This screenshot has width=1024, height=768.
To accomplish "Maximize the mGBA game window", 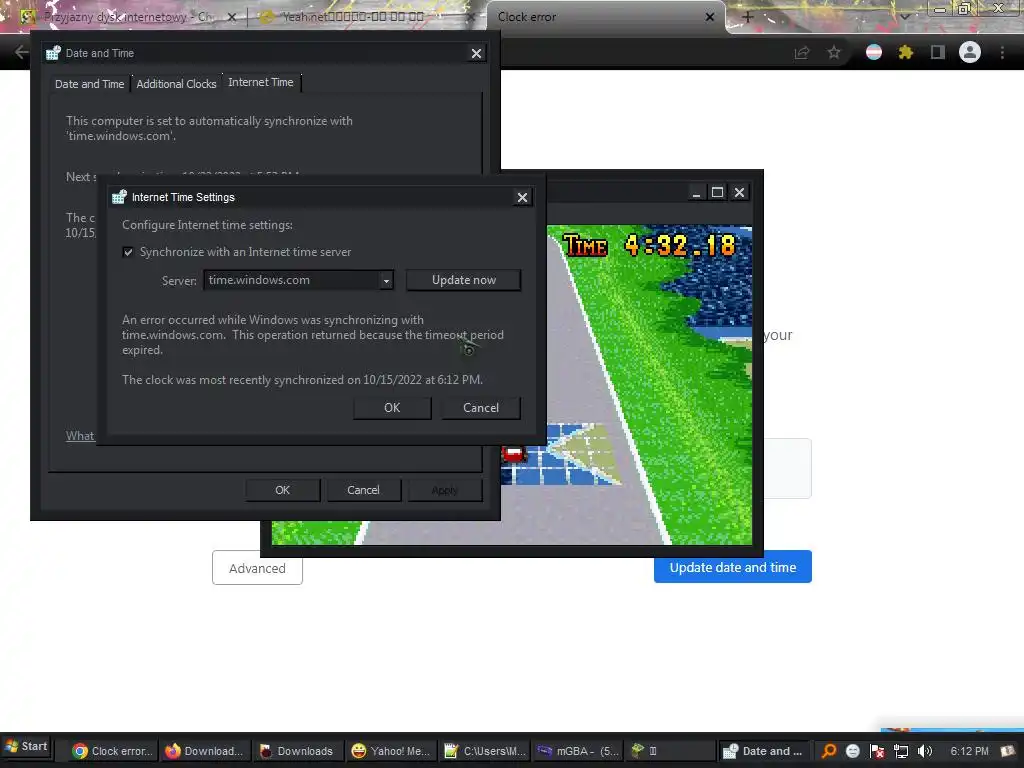I will click(x=717, y=193).
